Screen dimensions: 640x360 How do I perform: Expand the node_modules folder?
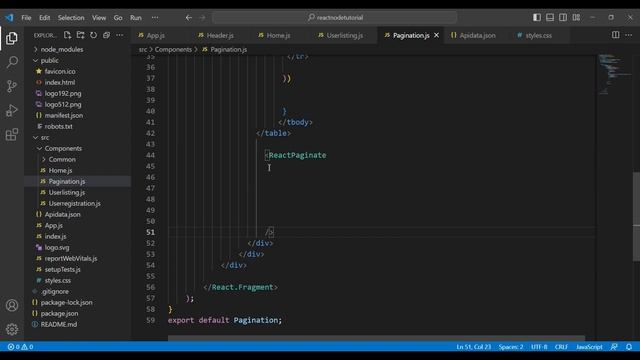point(62,49)
